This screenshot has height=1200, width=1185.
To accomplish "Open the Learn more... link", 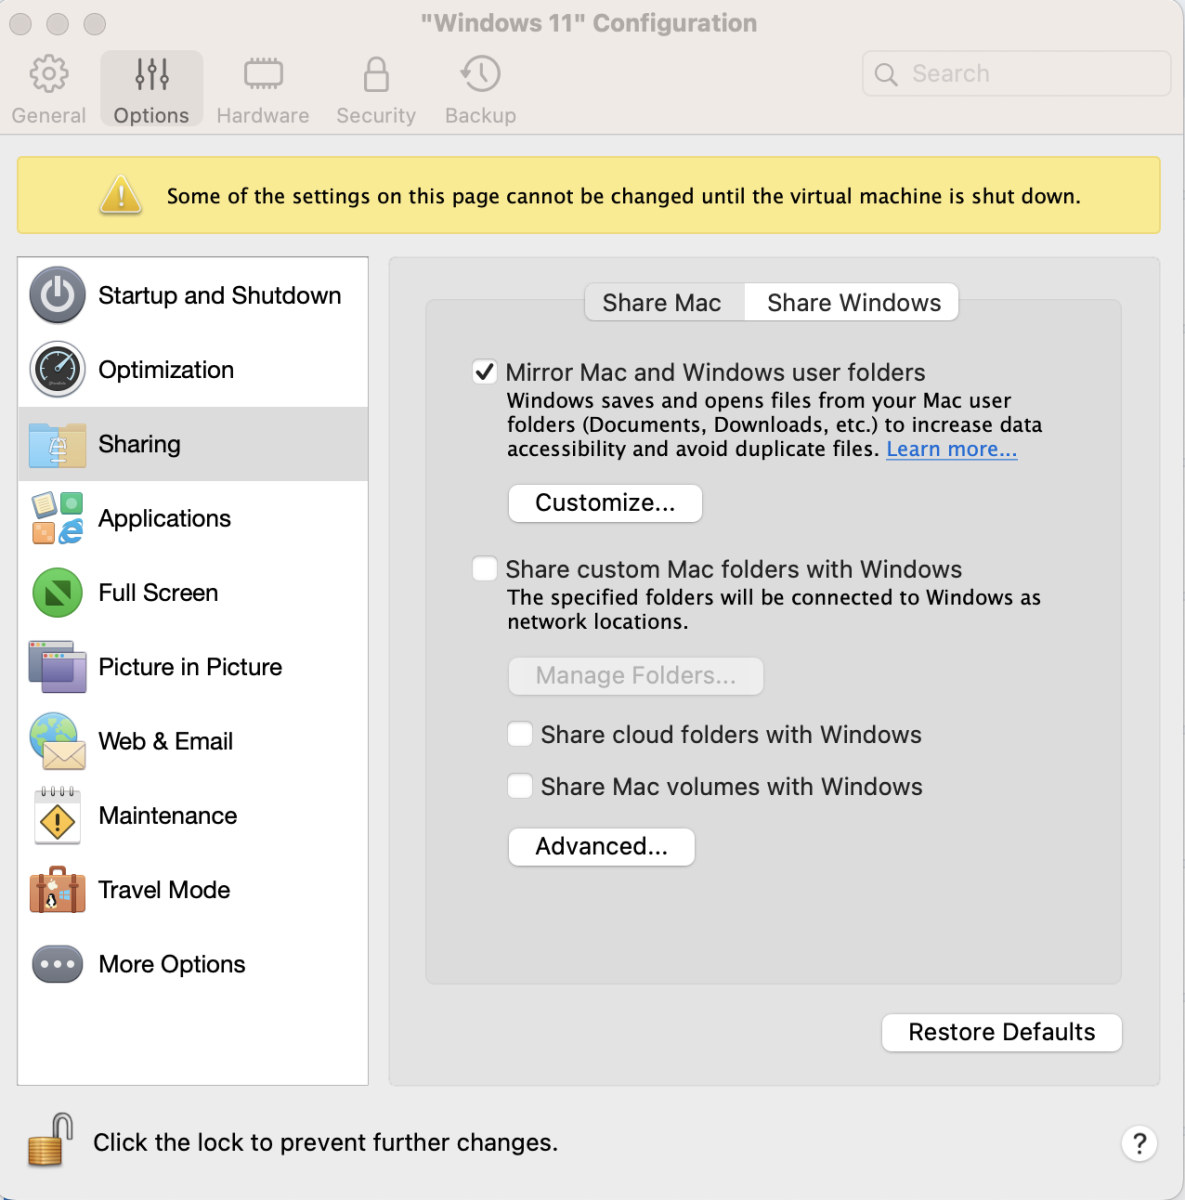I will pos(952,449).
